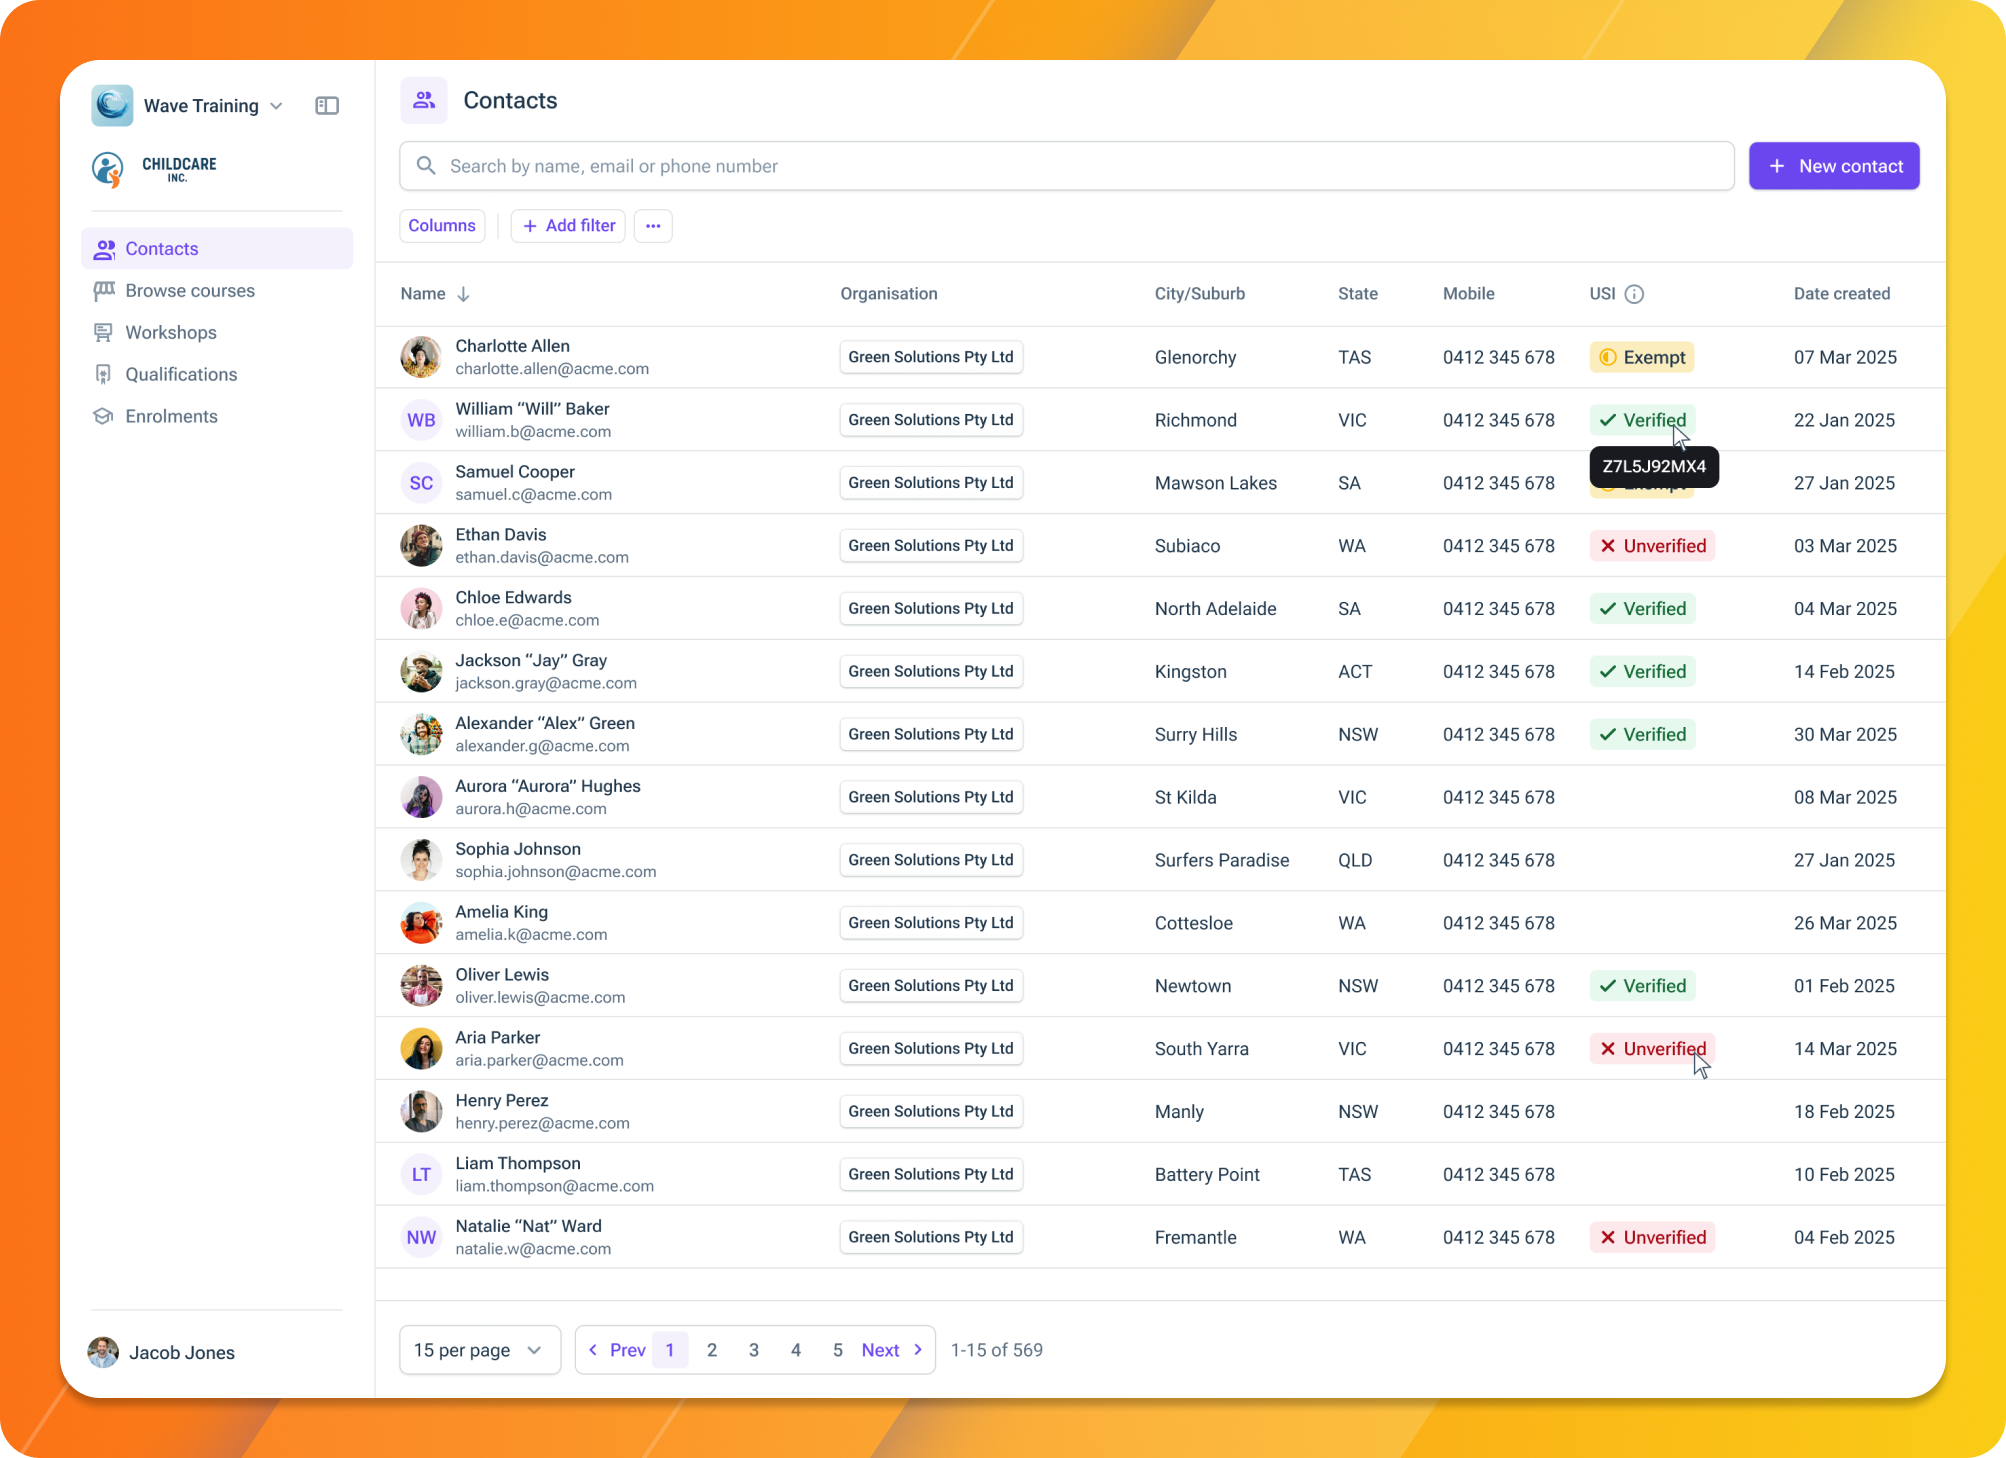Image resolution: width=2006 pixels, height=1458 pixels.
Task: Click Unverified badge for Aria Parker
Action: 1652,1049
